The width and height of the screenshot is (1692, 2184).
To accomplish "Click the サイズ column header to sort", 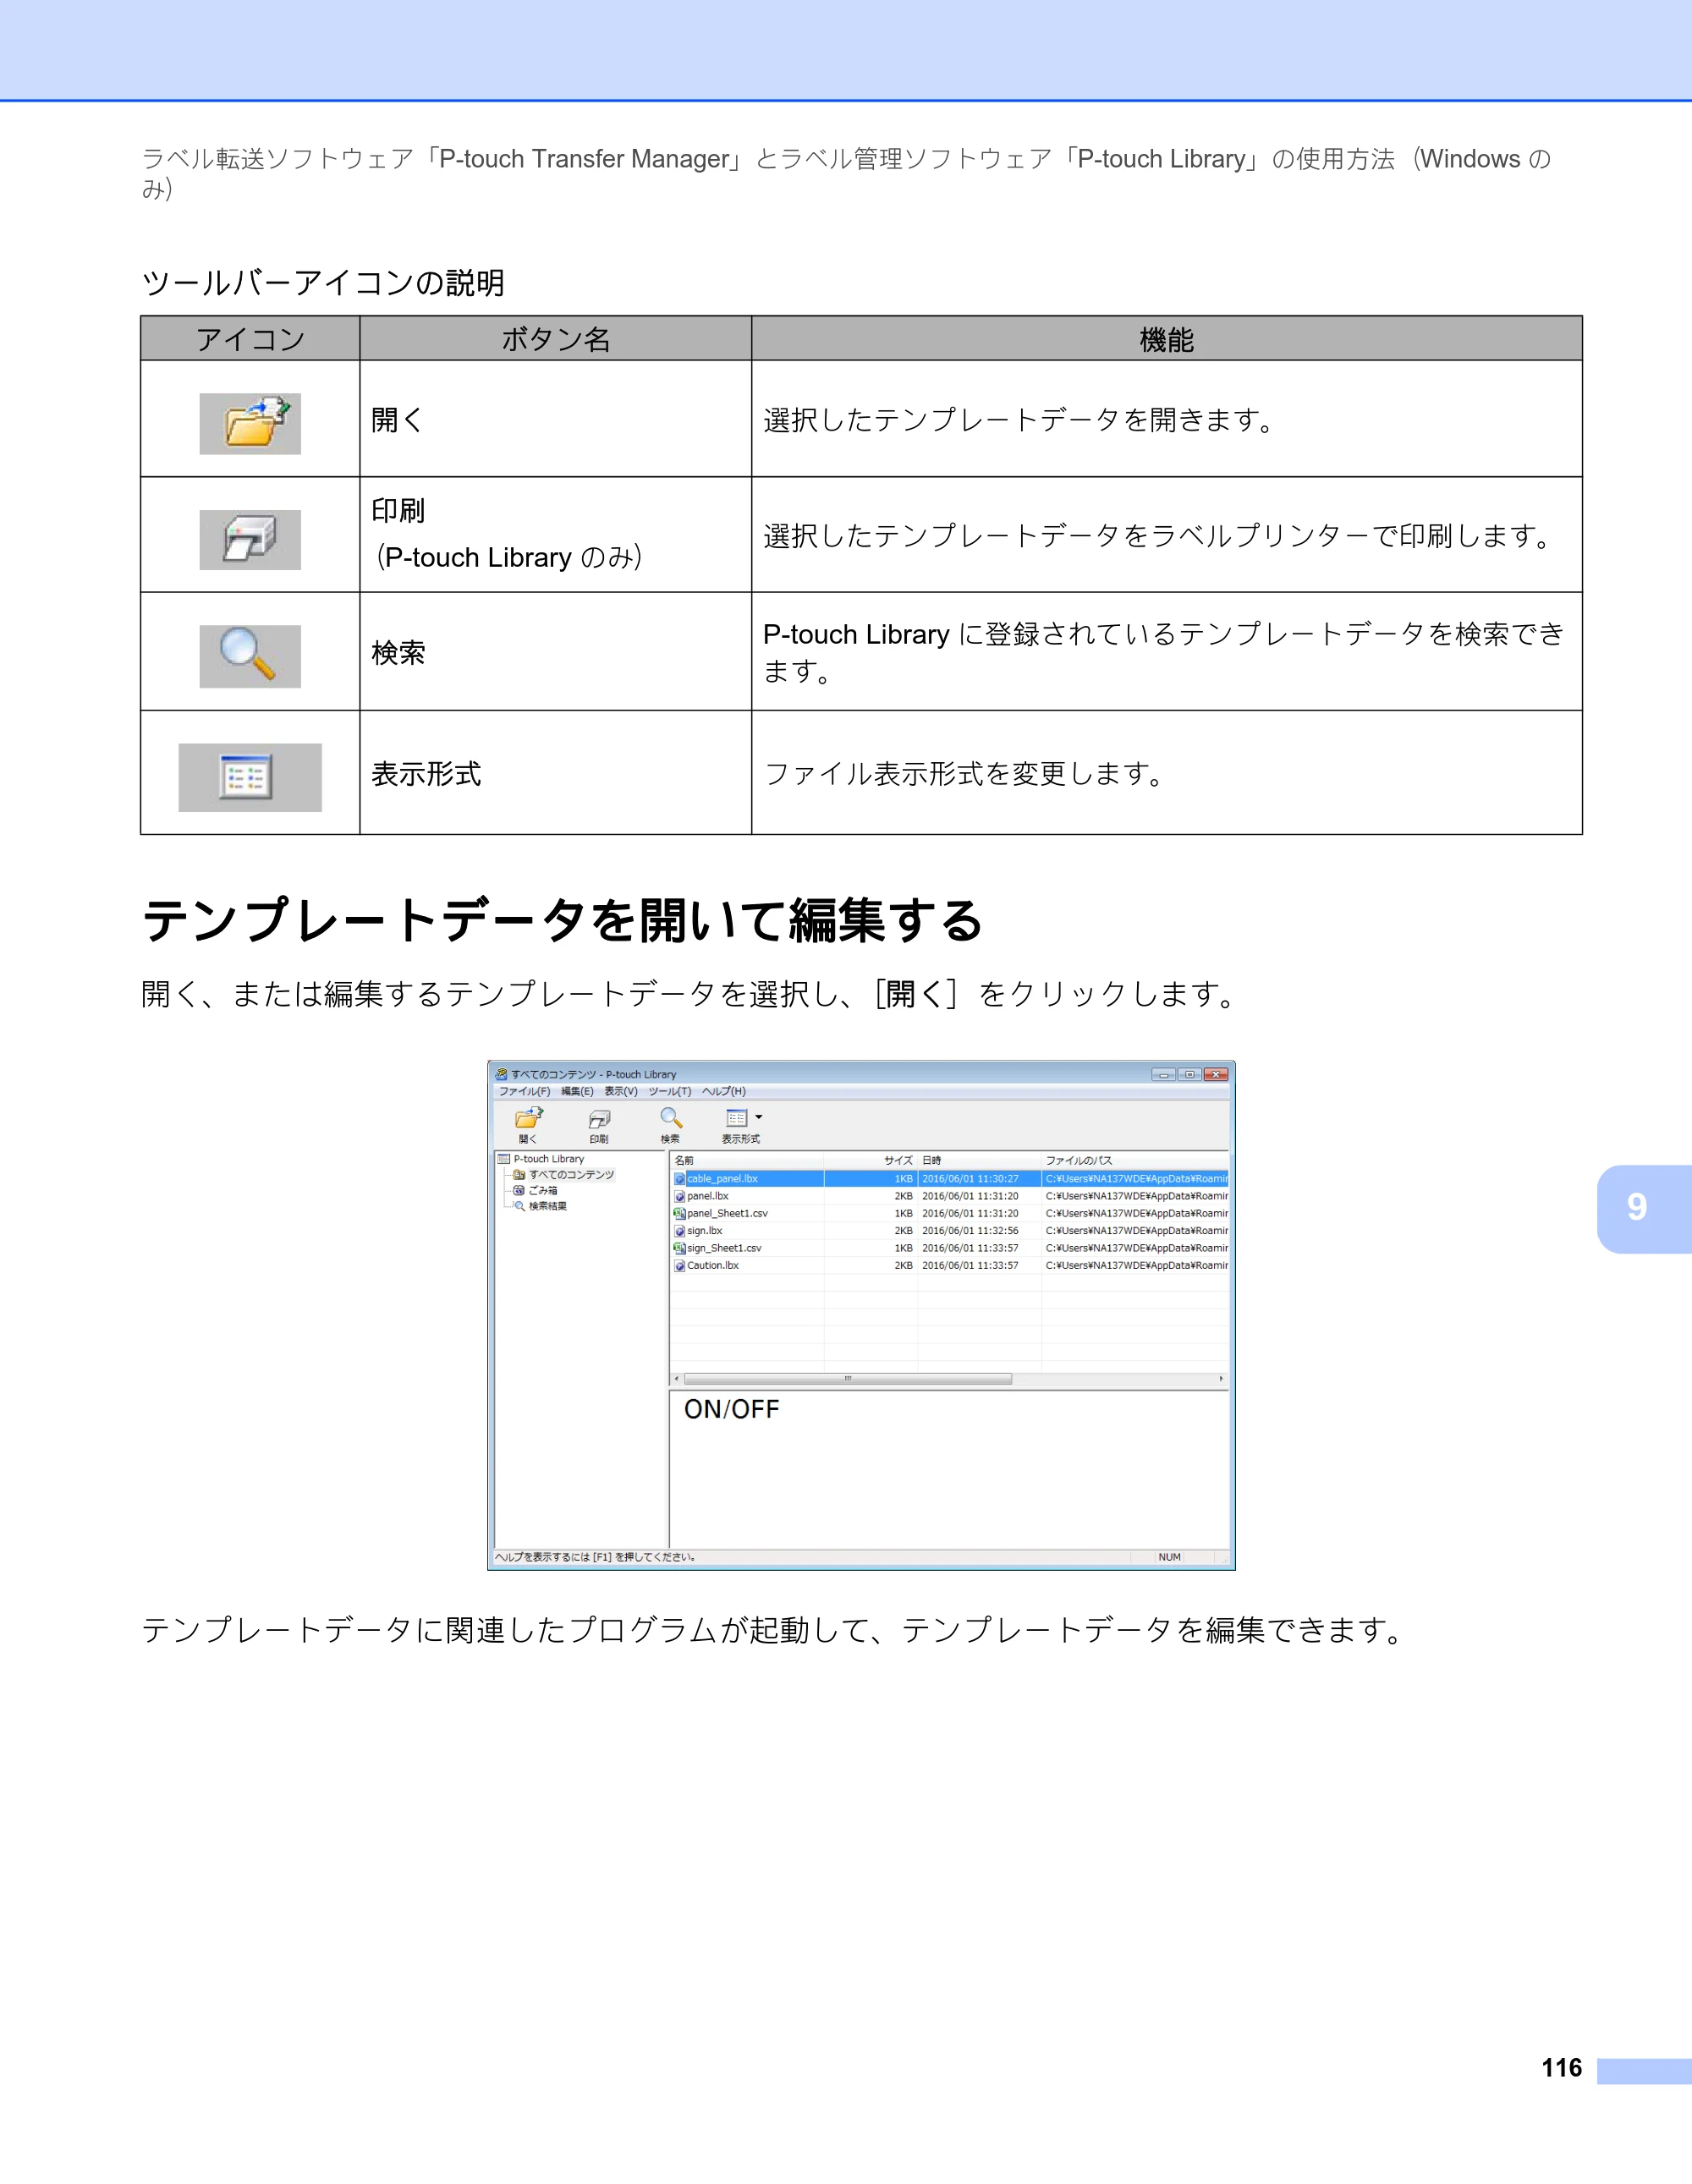I will point(870,1160).
